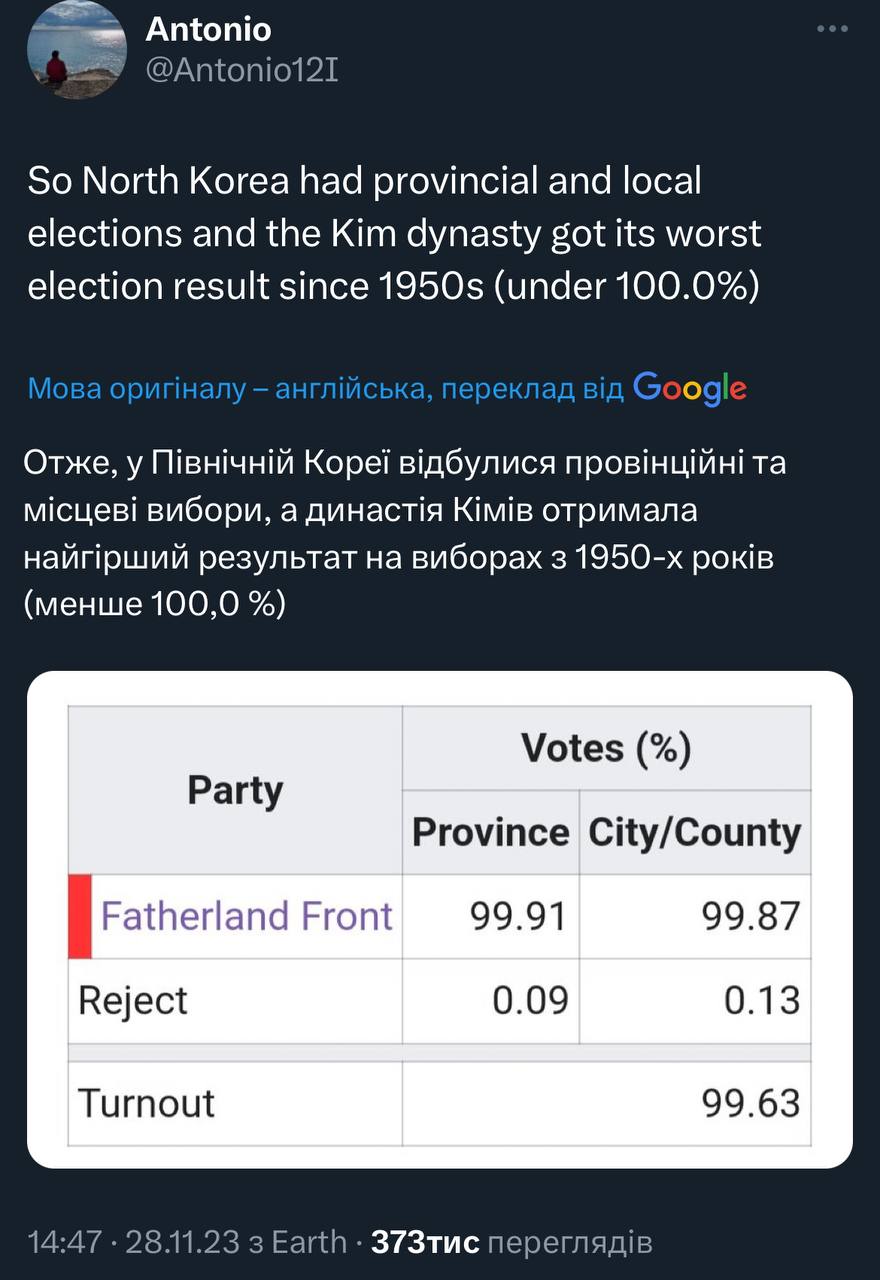
Task: Click the original English tweet text
Action: coord(395,234)
